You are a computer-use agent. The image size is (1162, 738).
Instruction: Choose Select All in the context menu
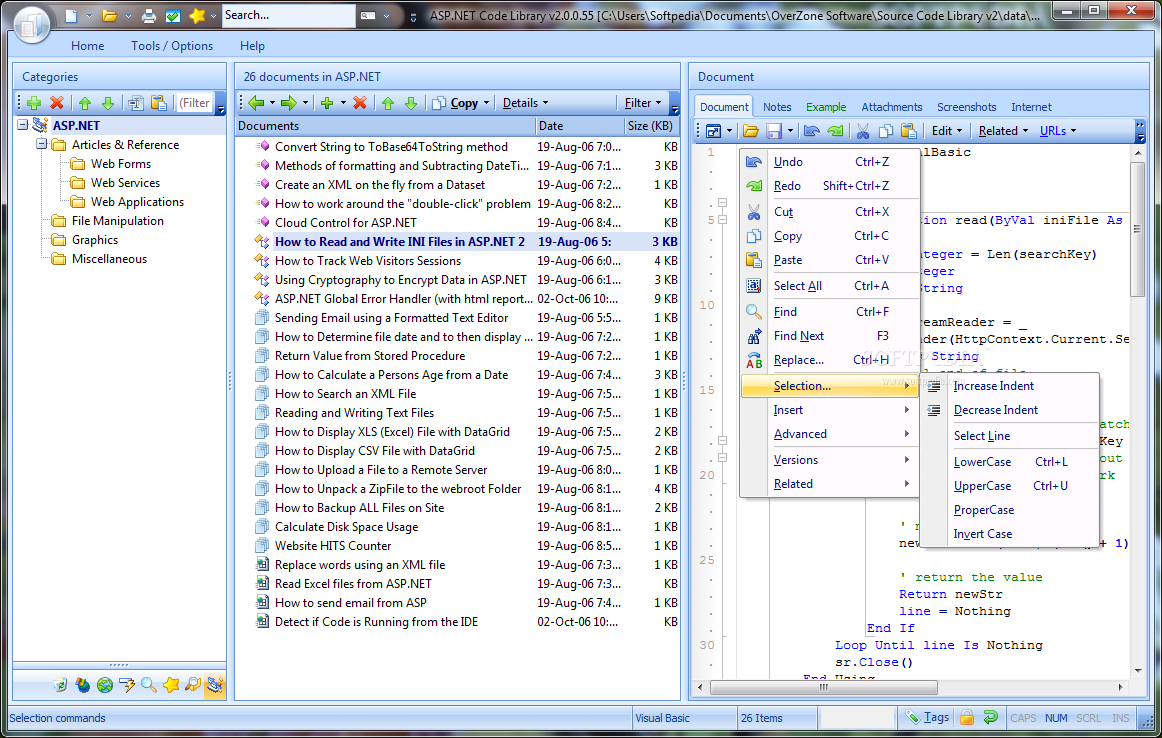click(x=830, y=286)
